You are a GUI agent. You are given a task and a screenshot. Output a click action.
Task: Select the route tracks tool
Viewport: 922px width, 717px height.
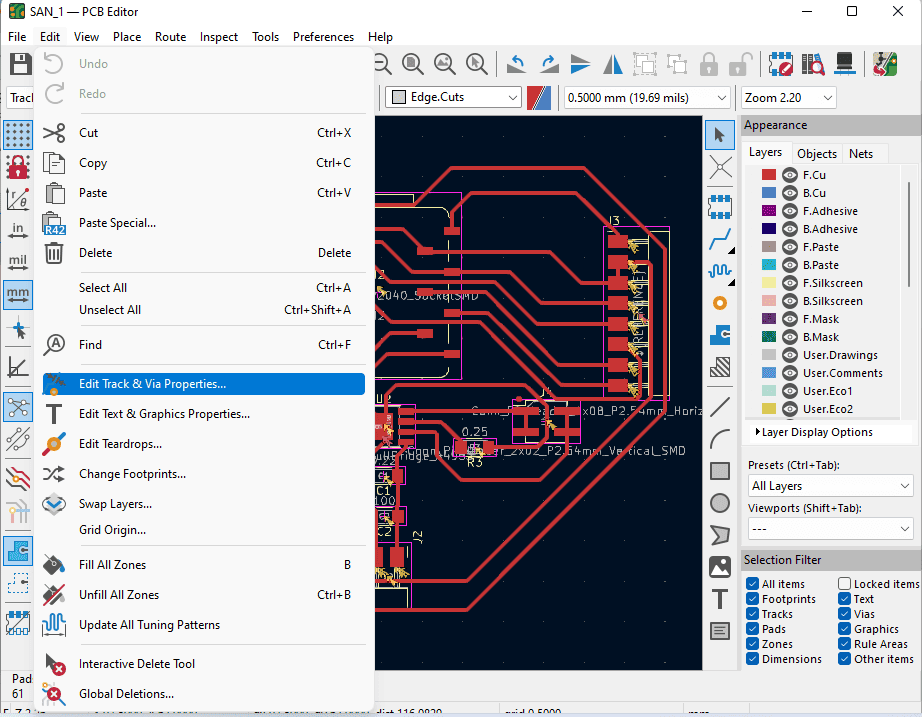tap(720, 239)
